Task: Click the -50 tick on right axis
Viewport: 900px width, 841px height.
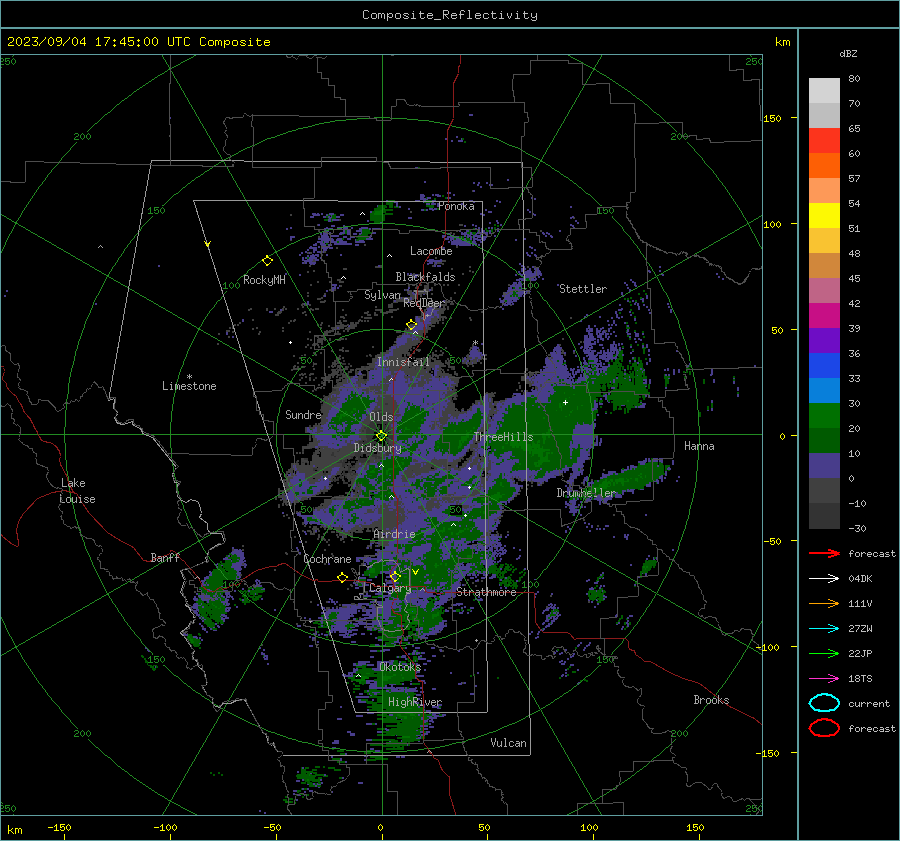Action: pos(772,541)
